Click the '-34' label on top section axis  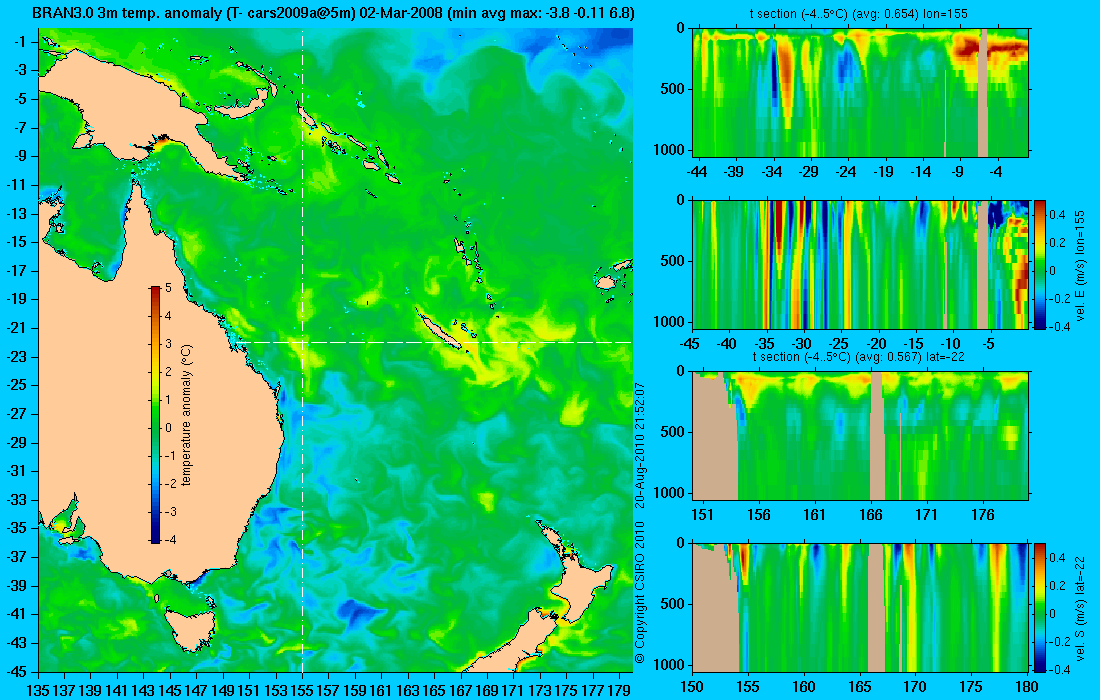click(x=772, y=172)
